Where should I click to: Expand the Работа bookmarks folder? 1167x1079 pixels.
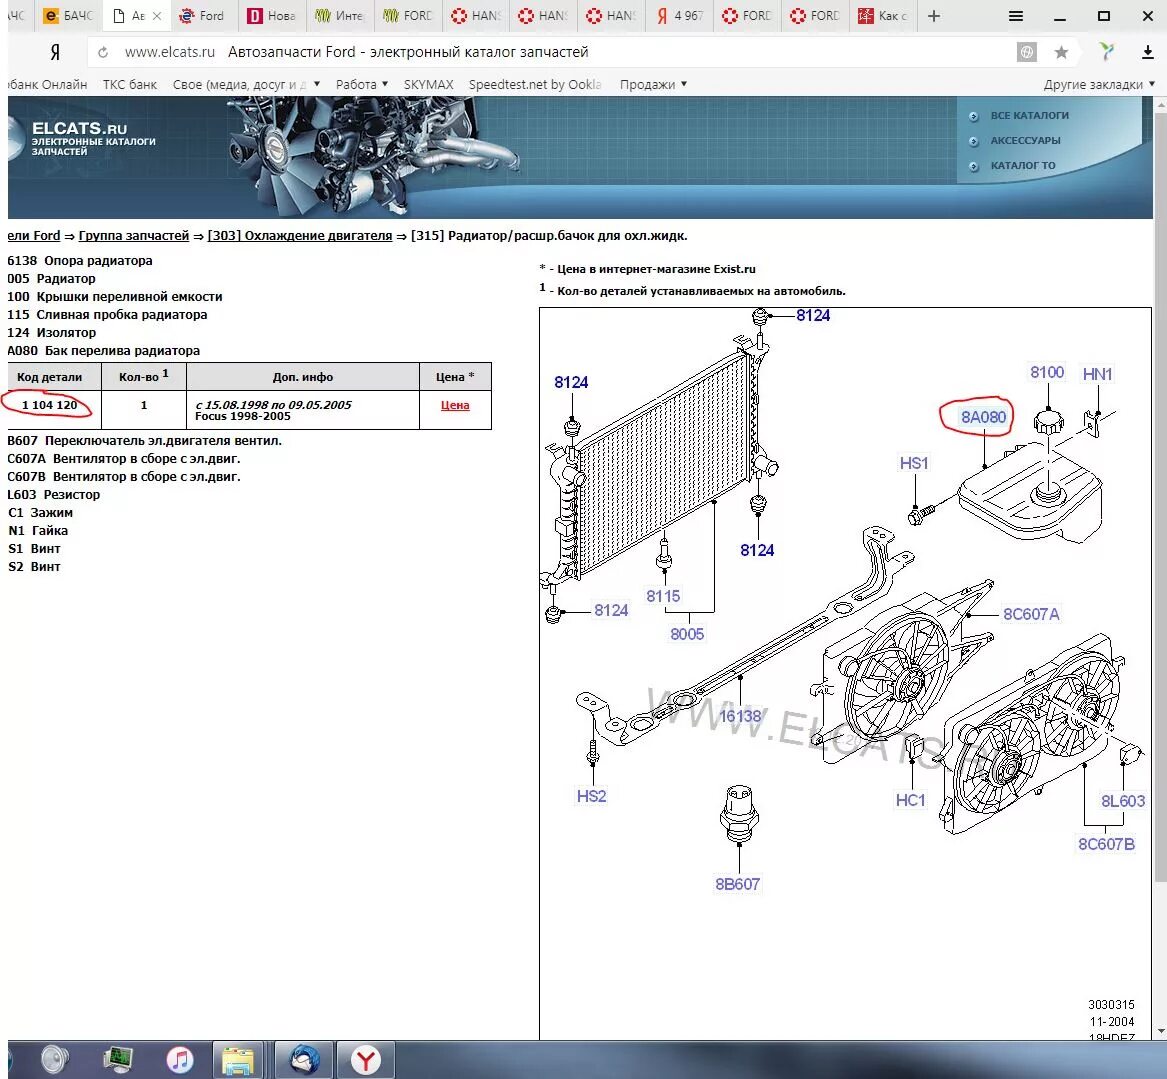[x=362, y=85]
